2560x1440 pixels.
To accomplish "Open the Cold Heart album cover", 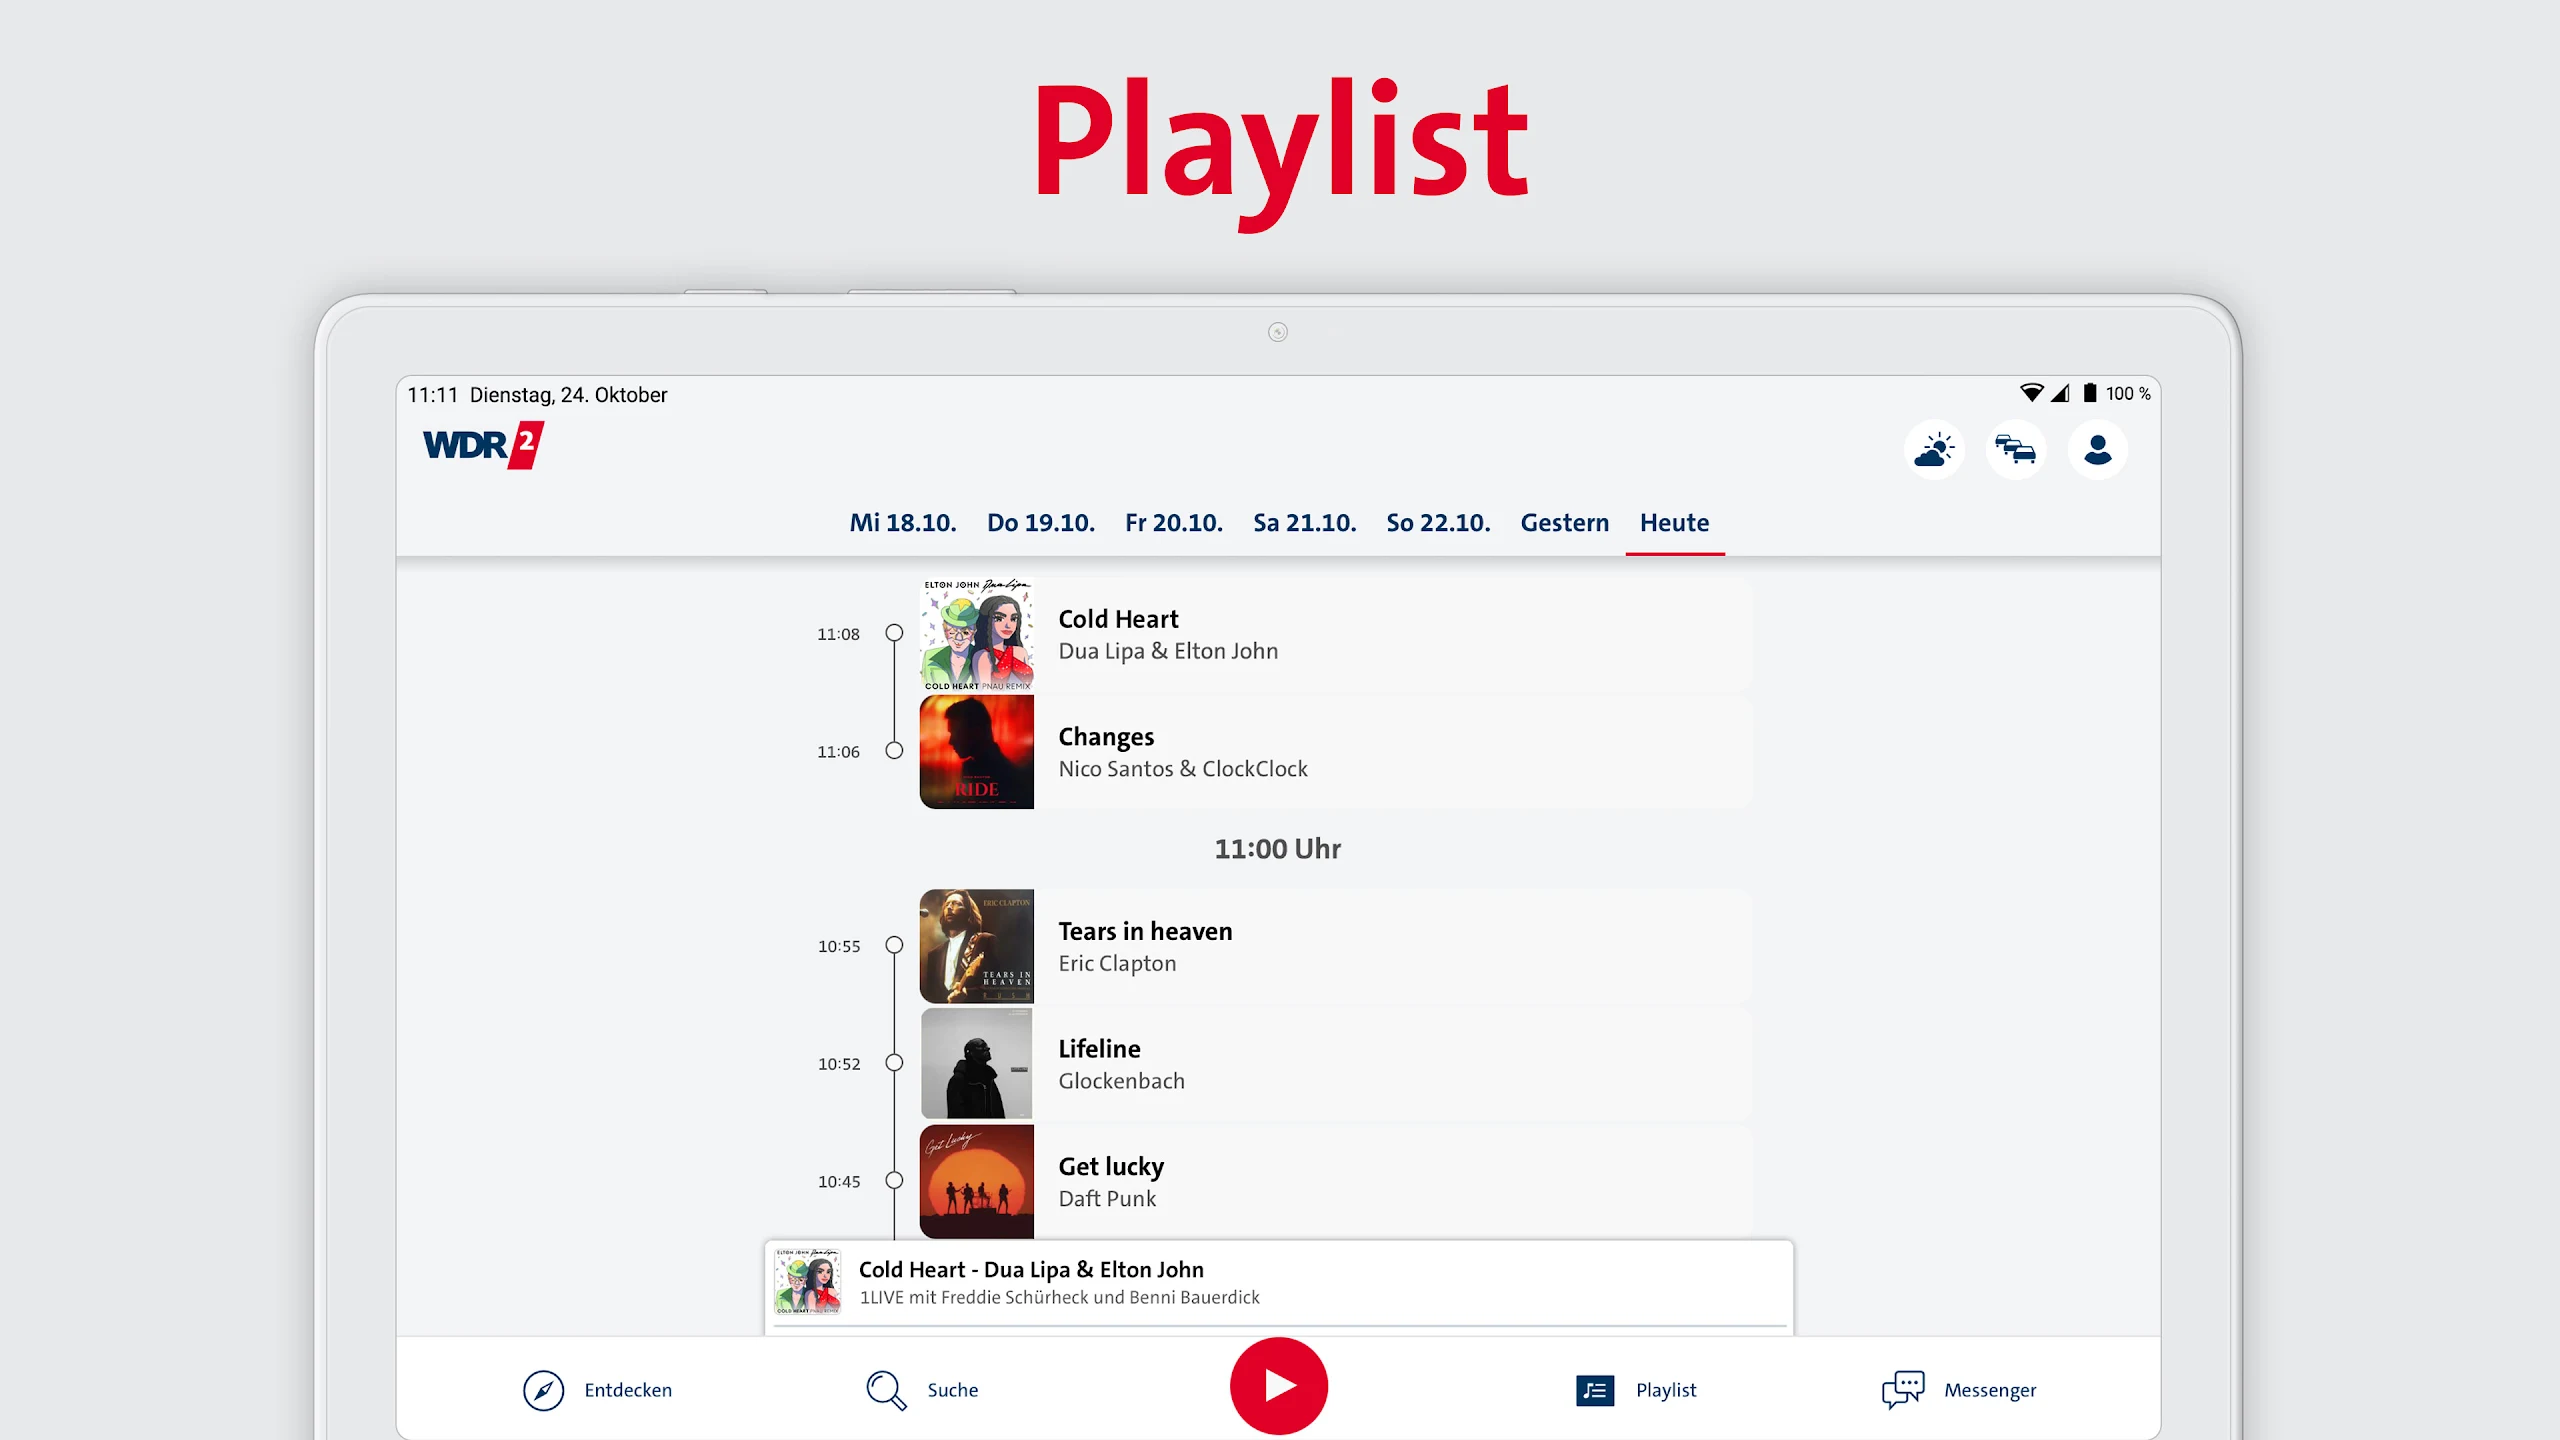I will tap(977, 634).
